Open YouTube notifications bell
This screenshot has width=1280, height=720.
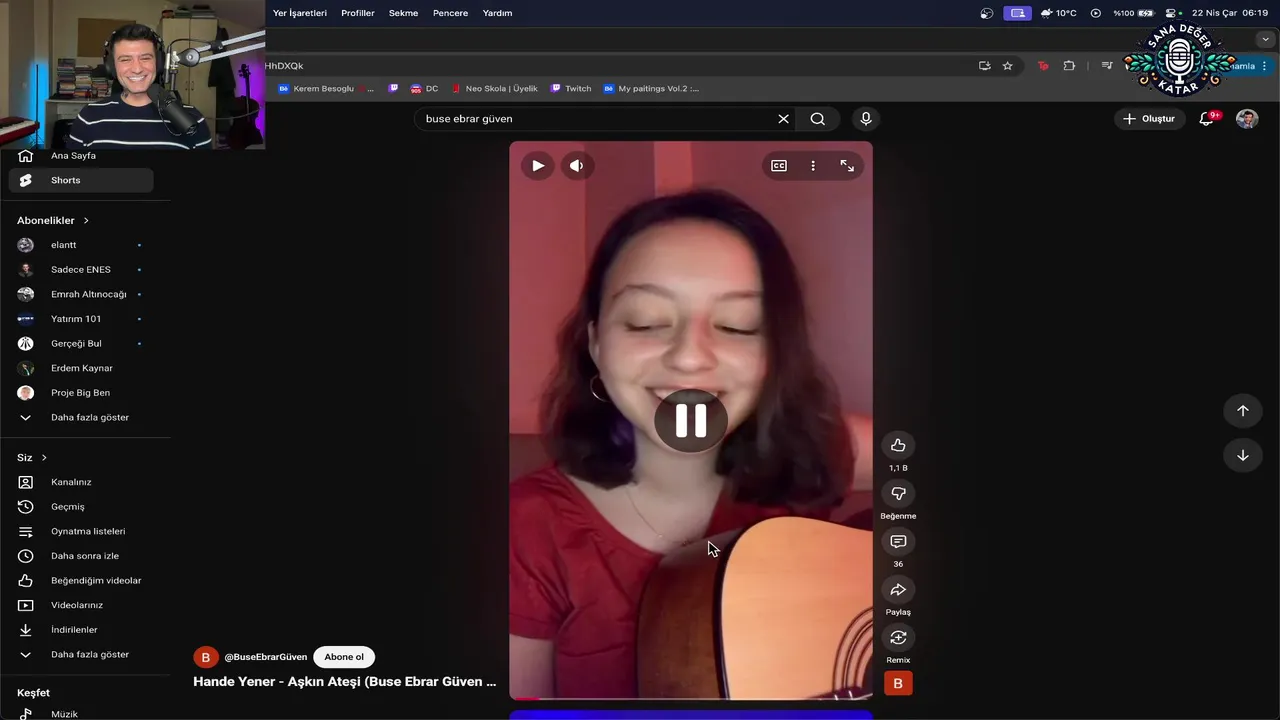point(1207,119)
